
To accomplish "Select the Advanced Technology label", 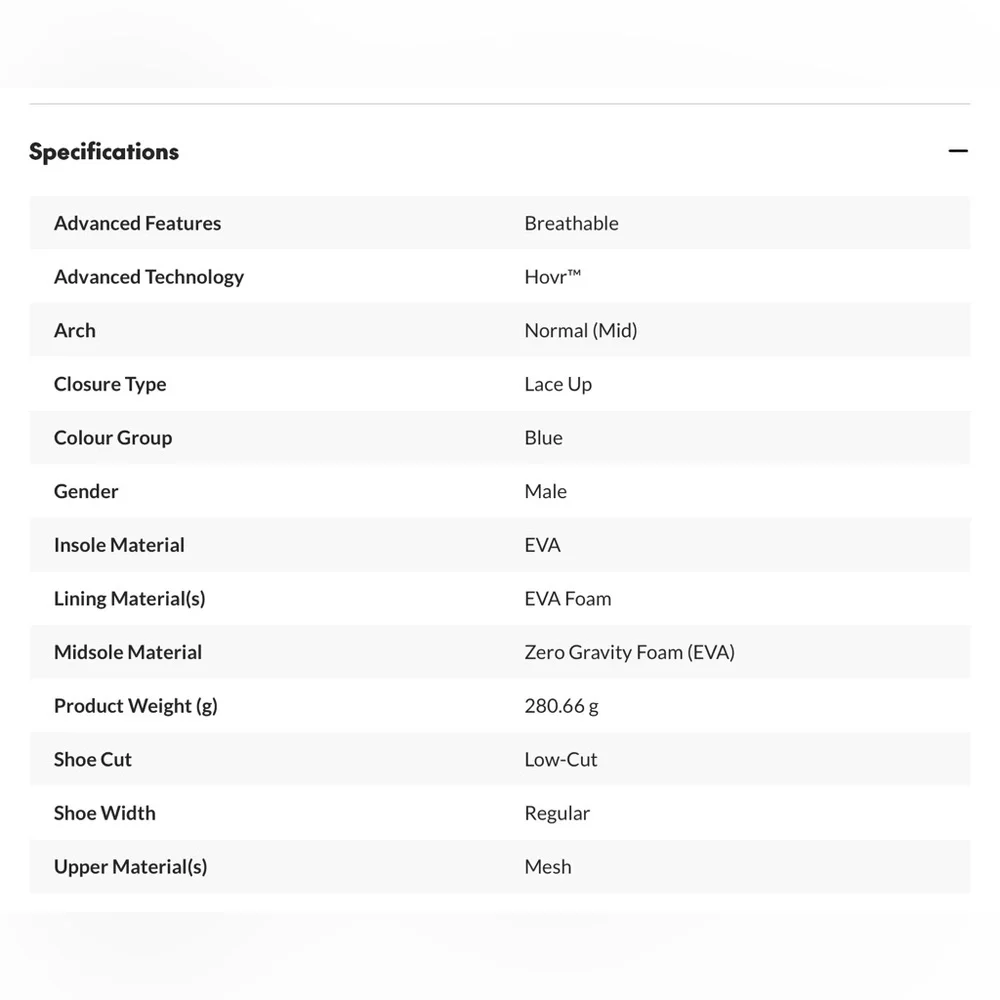I will (x=149, y=277).
